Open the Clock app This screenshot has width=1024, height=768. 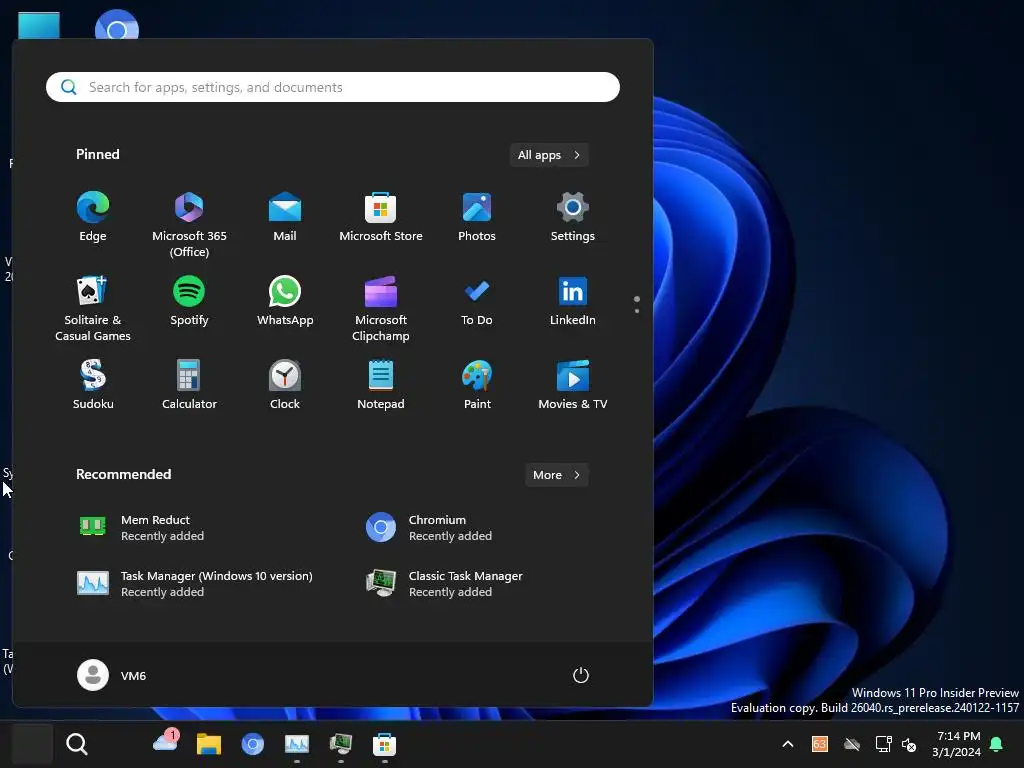point(285,385)
